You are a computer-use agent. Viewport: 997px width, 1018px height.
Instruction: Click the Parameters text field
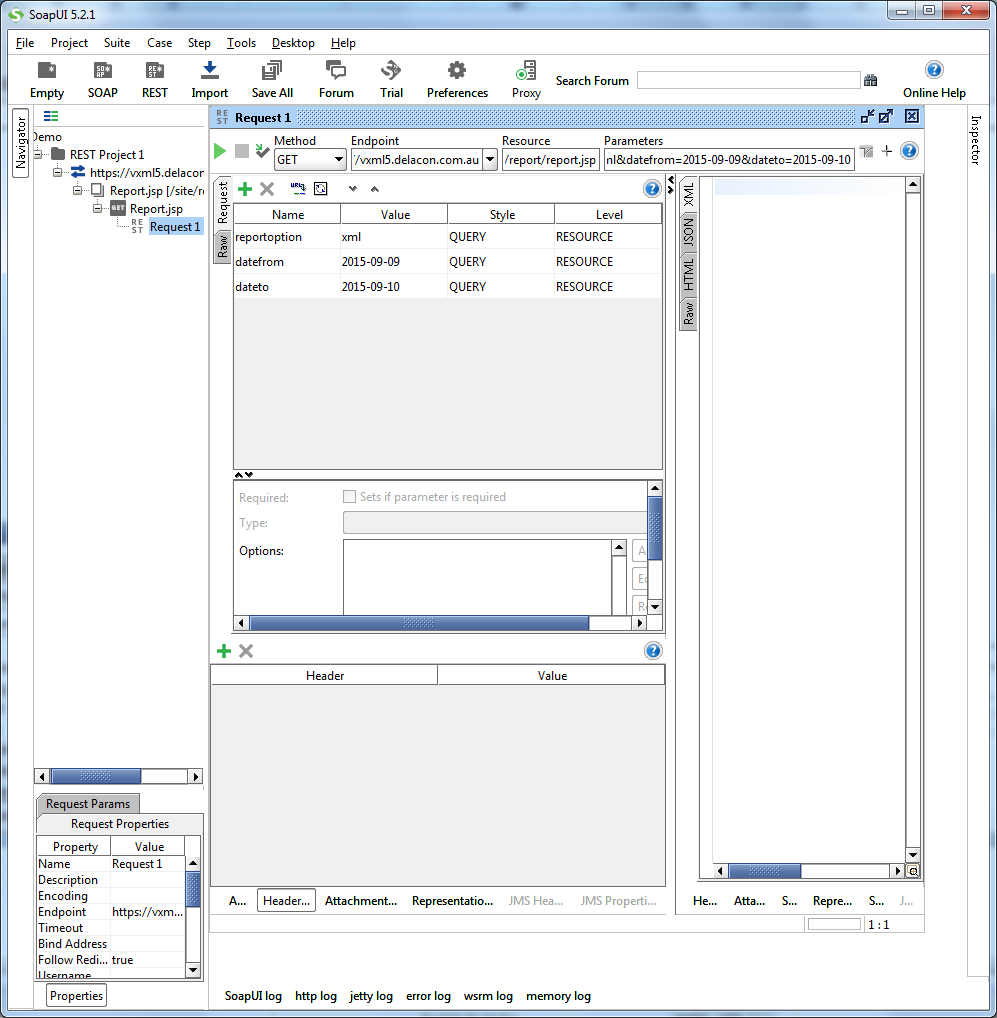pos(729,160)
